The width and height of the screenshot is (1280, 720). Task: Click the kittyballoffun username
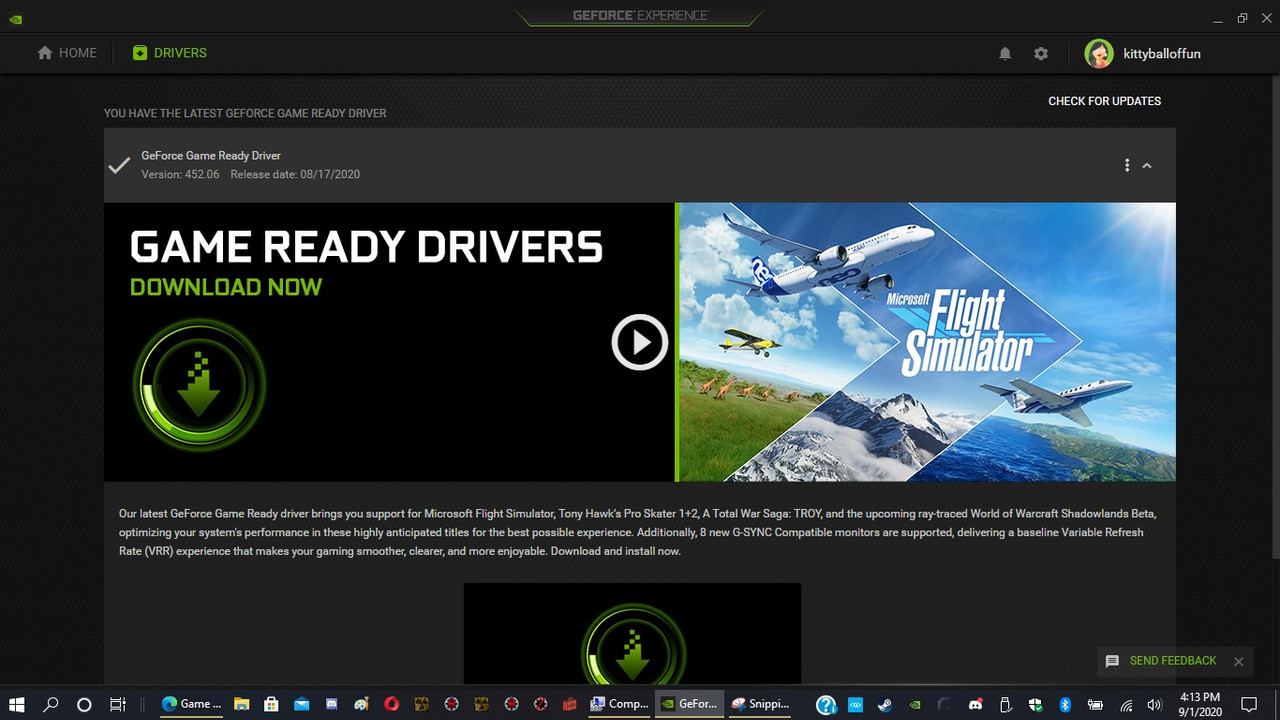1162,54
